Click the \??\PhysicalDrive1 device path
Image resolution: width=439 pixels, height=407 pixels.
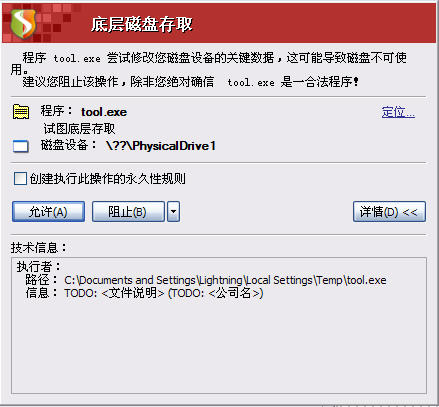[x=161, y=146]
